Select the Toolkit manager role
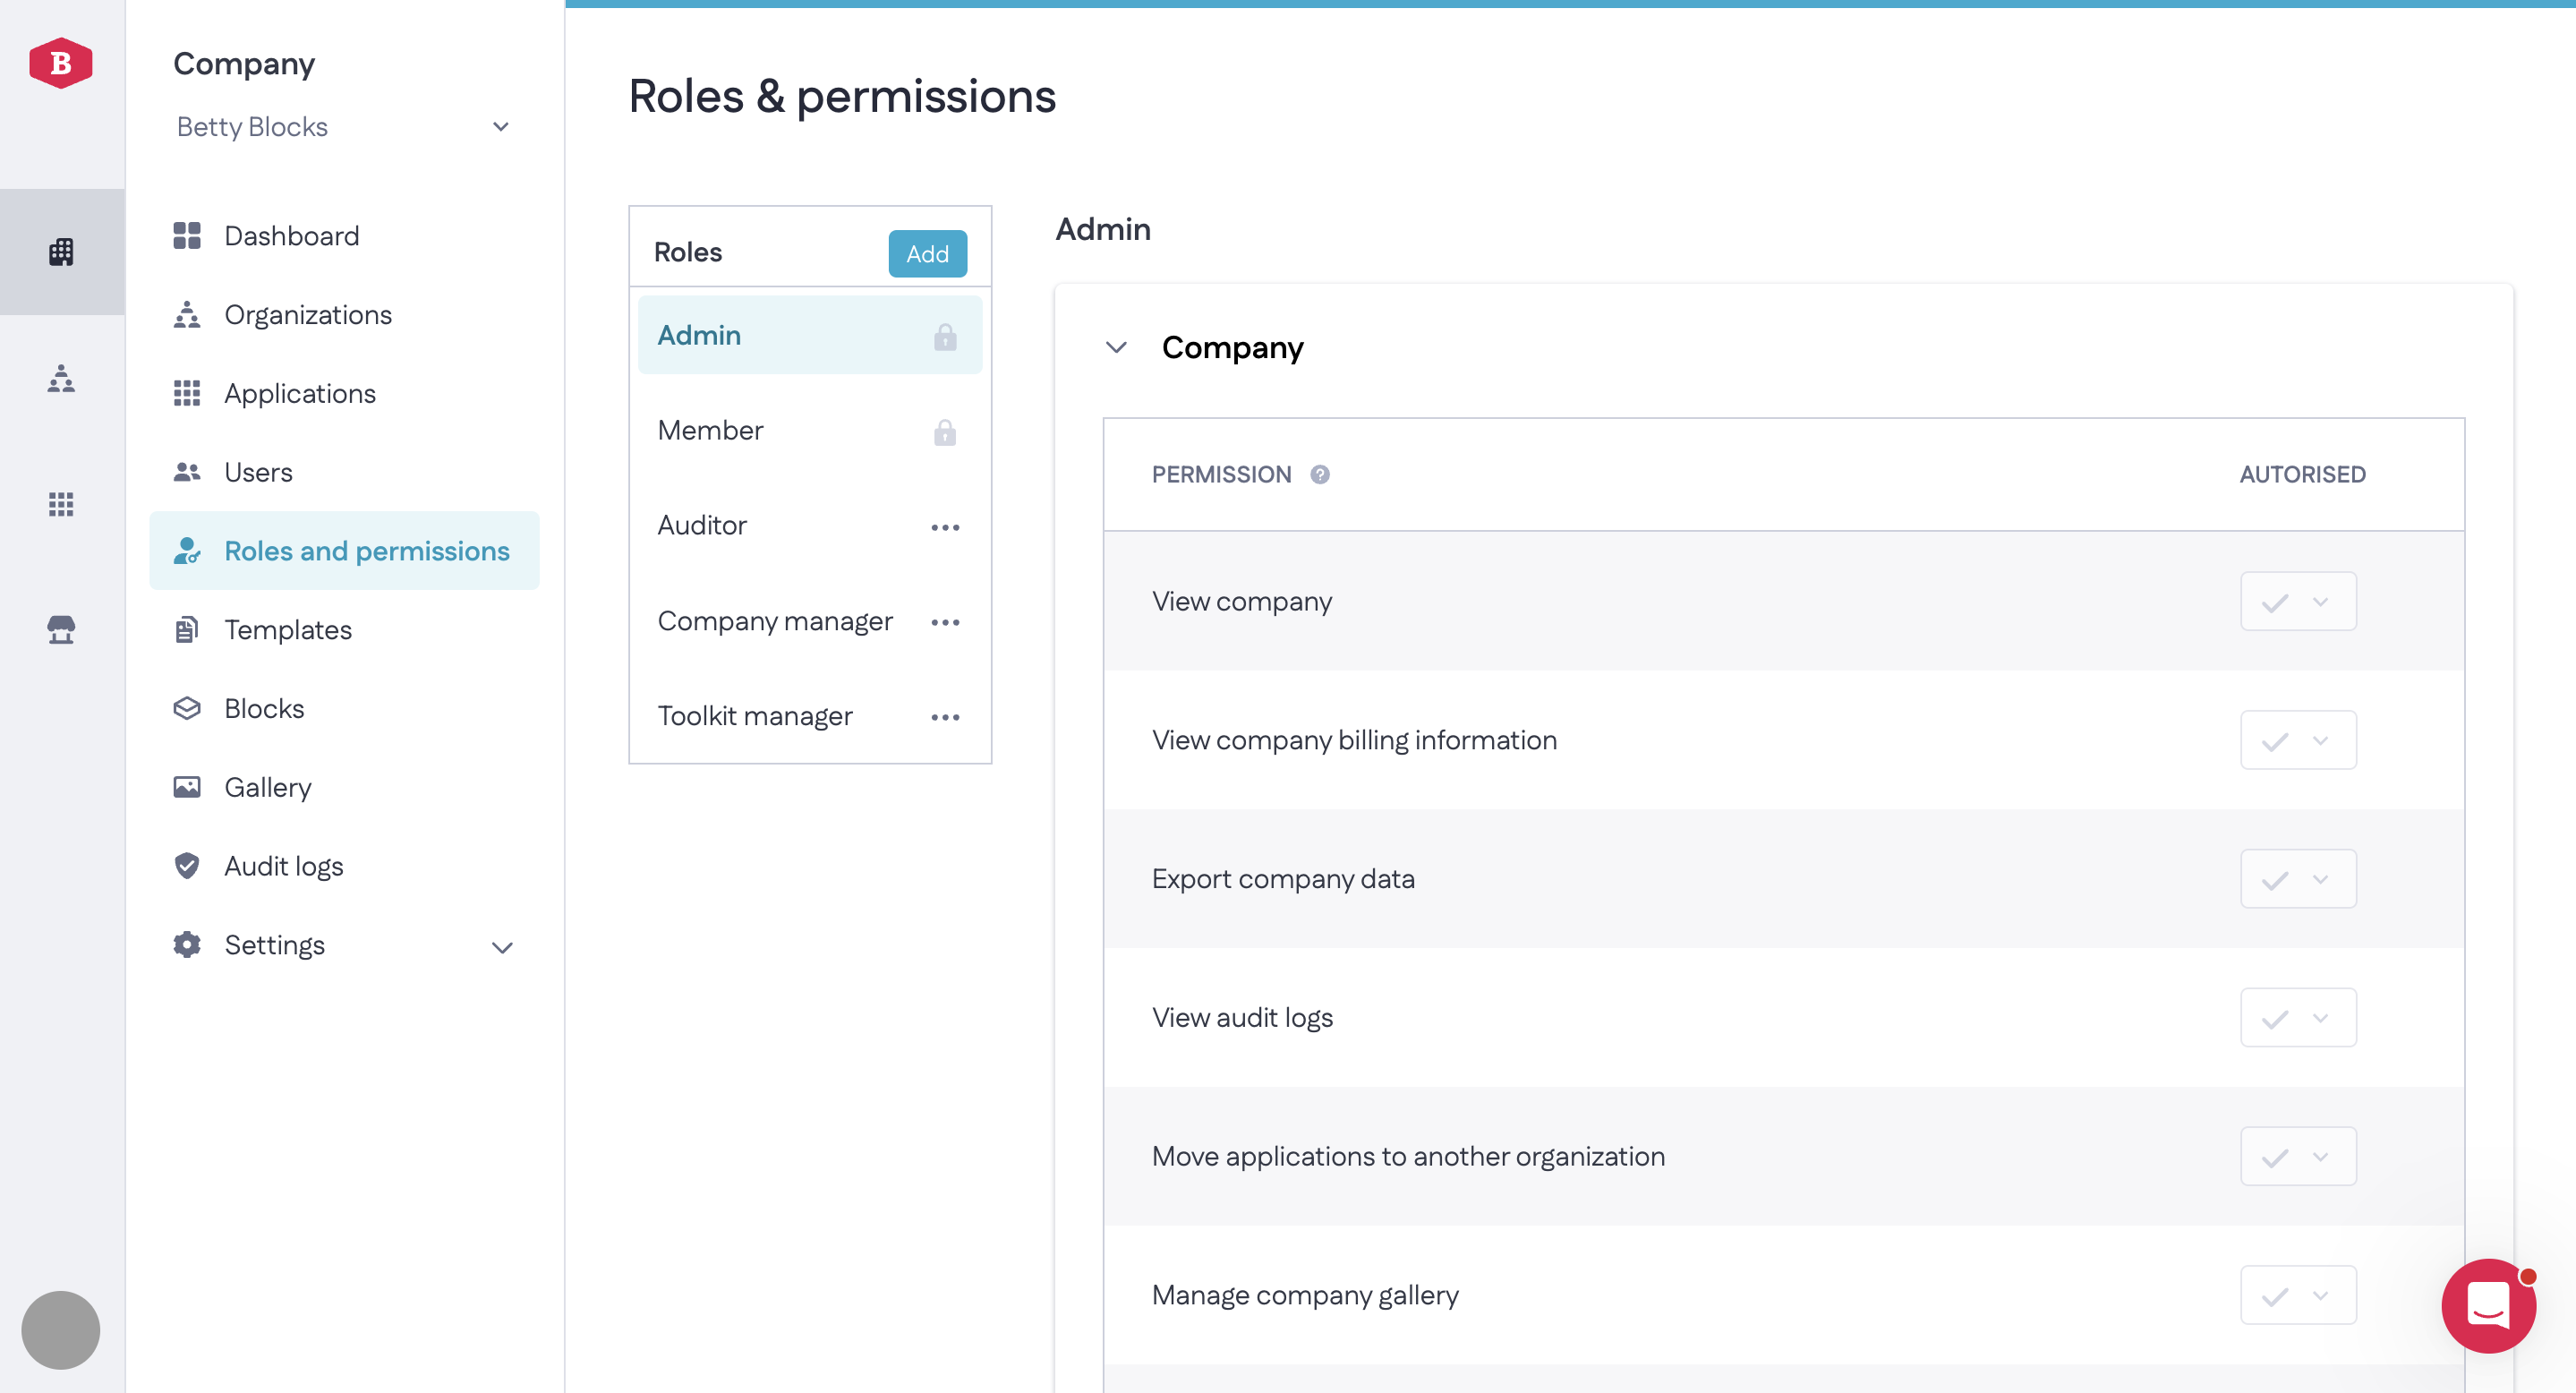This screenshot has width=2576, height=1393. click(x=810, y=716)
